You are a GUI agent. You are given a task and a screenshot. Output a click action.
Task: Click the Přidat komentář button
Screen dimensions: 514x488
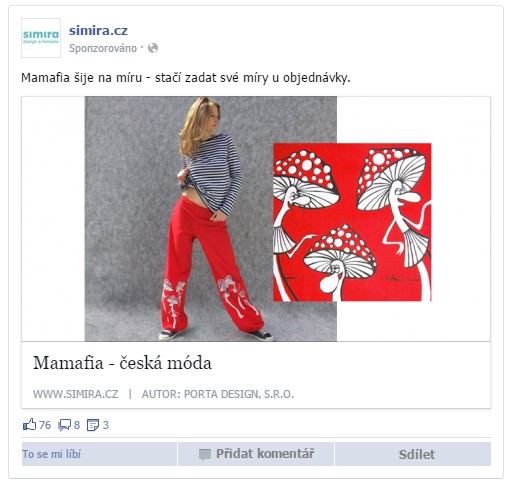pyautogui.click(x=256, y=454)
